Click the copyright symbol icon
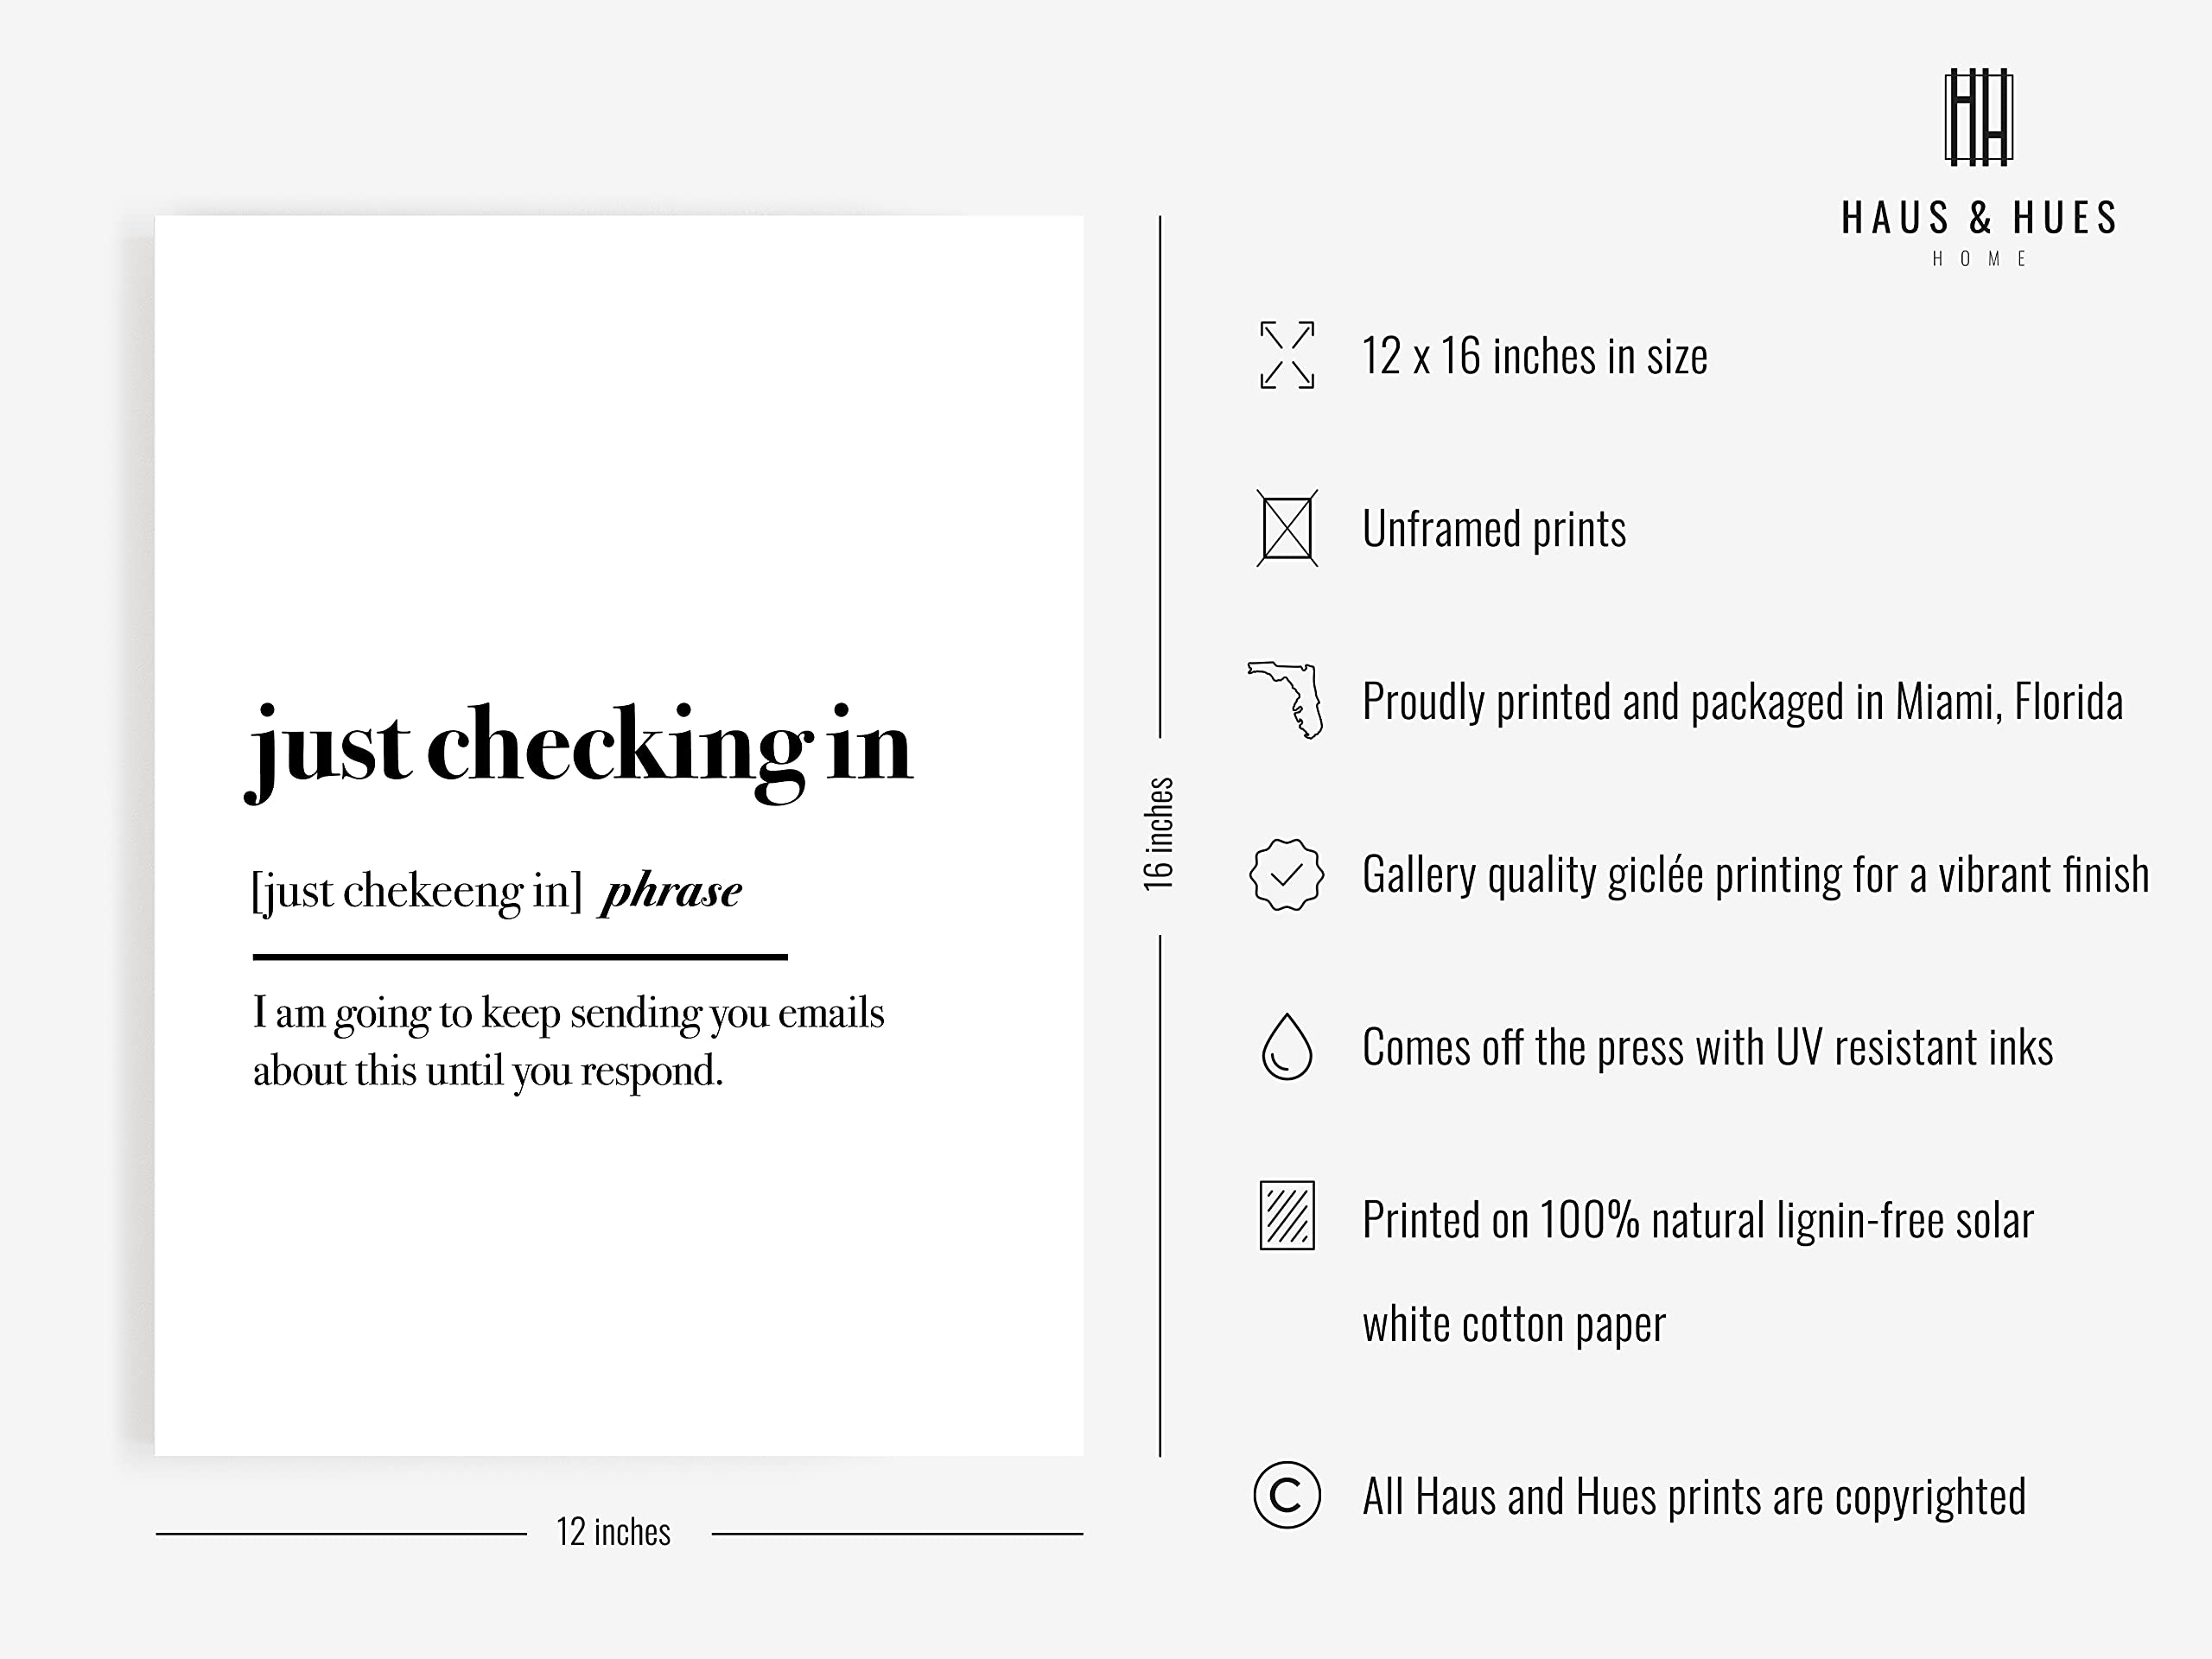2212x1659 pixels. pyautogui.click(x=1286, y=1496)
